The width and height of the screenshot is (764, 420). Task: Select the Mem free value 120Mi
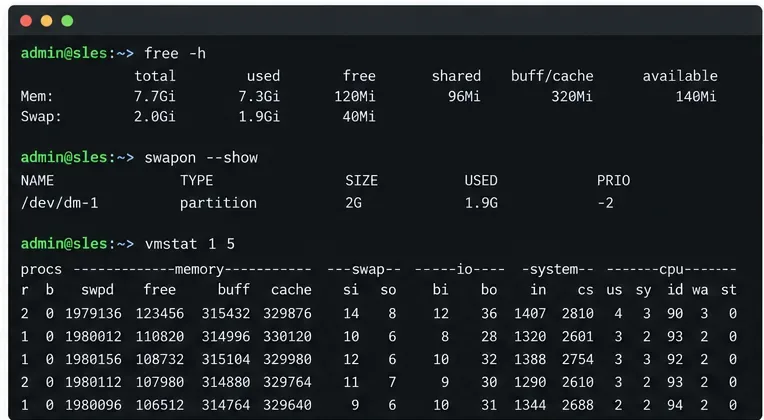click(x=355, y=96)
